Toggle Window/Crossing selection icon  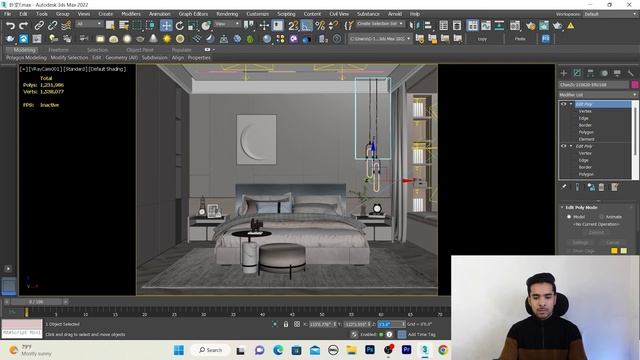point(150,26)
